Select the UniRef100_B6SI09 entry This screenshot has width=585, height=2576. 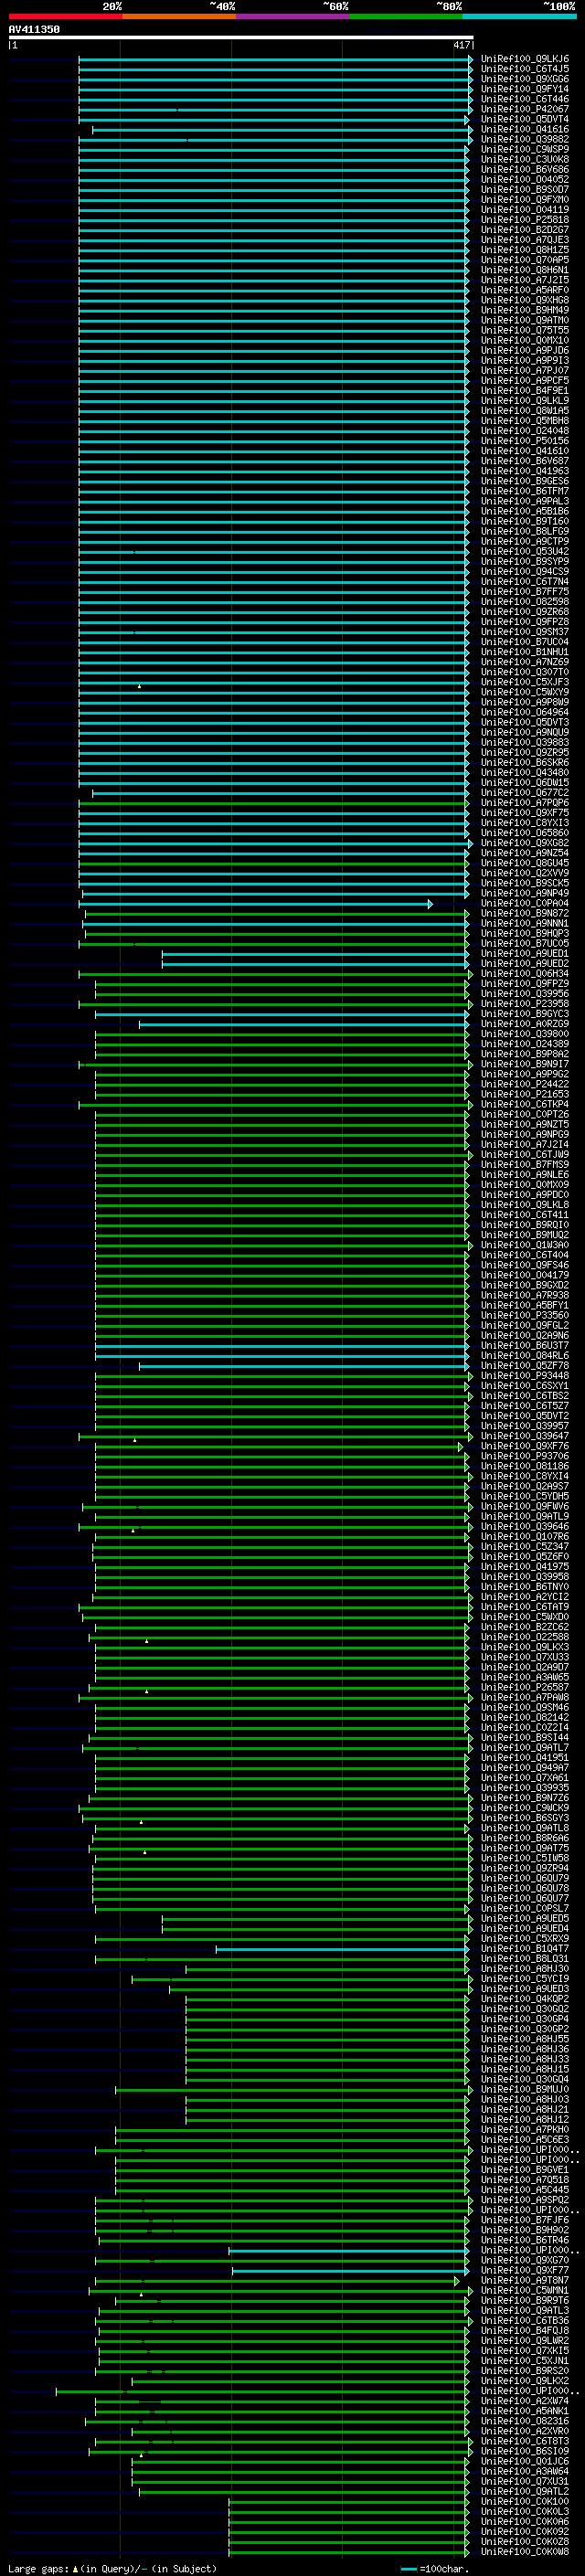pyautogui.click(x=525, y=2450)
